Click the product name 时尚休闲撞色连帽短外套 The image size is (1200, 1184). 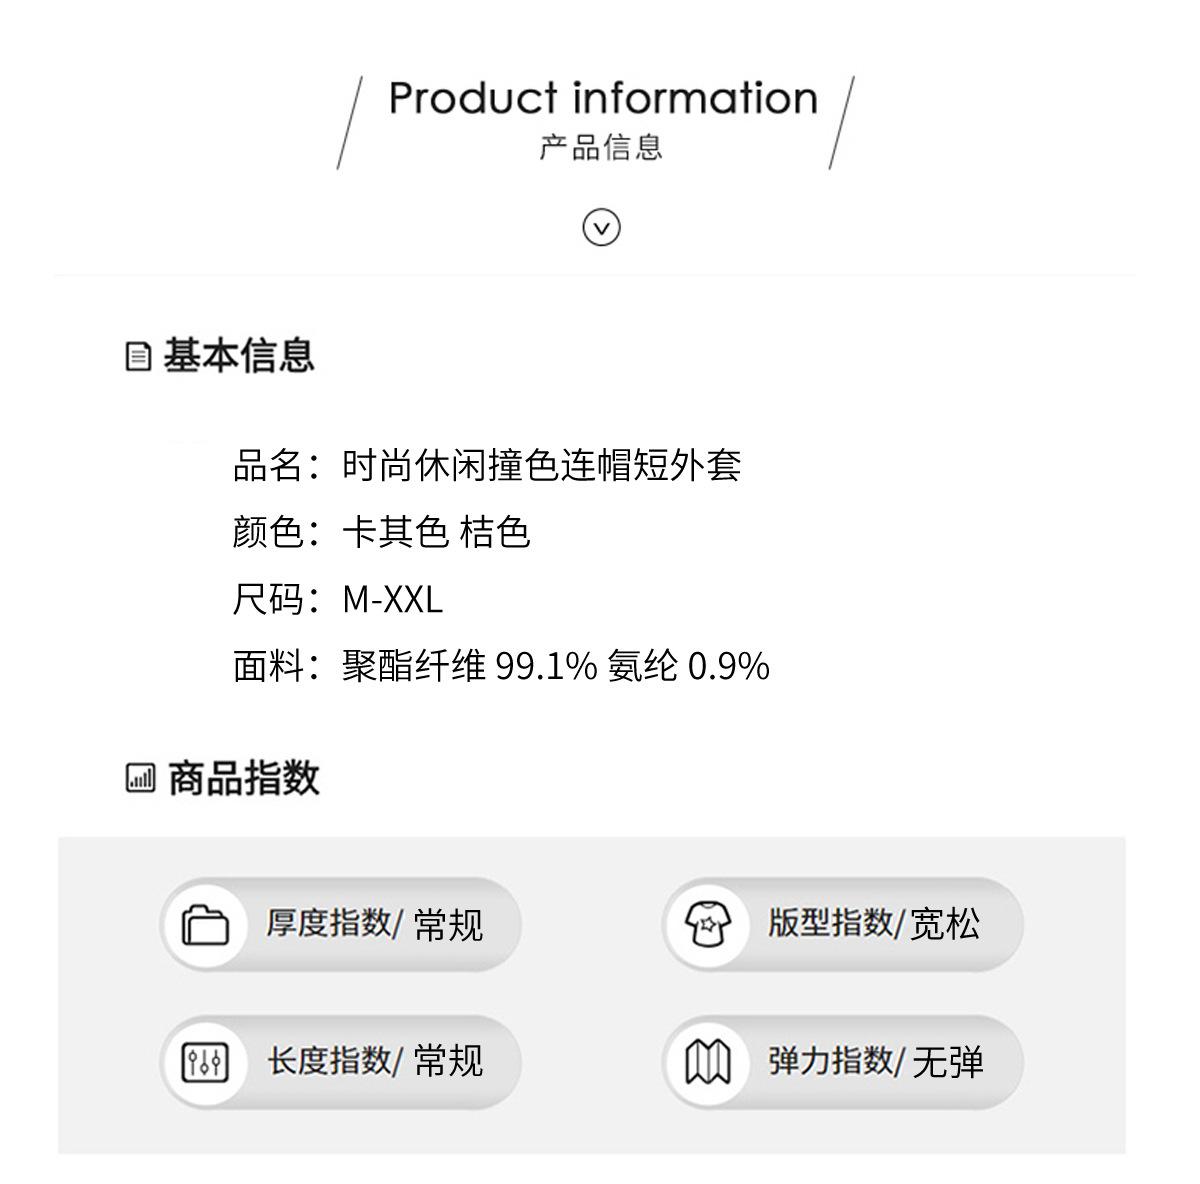click(541, 466)
